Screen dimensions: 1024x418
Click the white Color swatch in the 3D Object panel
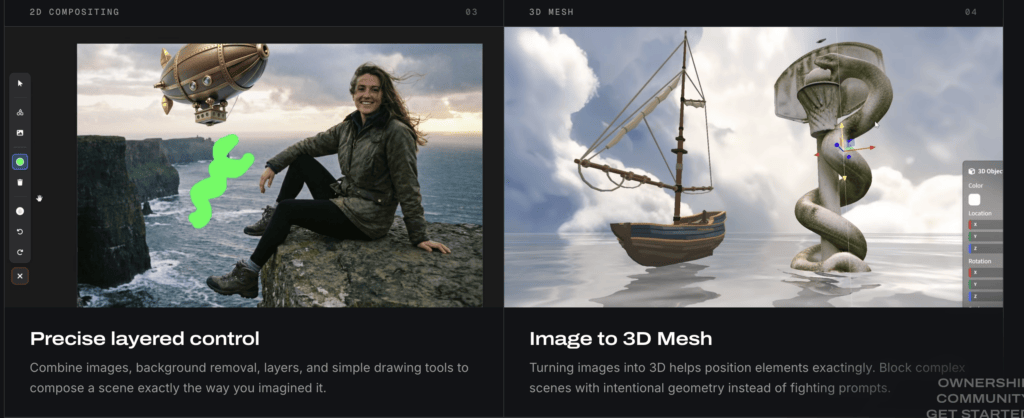pos(974,200)
